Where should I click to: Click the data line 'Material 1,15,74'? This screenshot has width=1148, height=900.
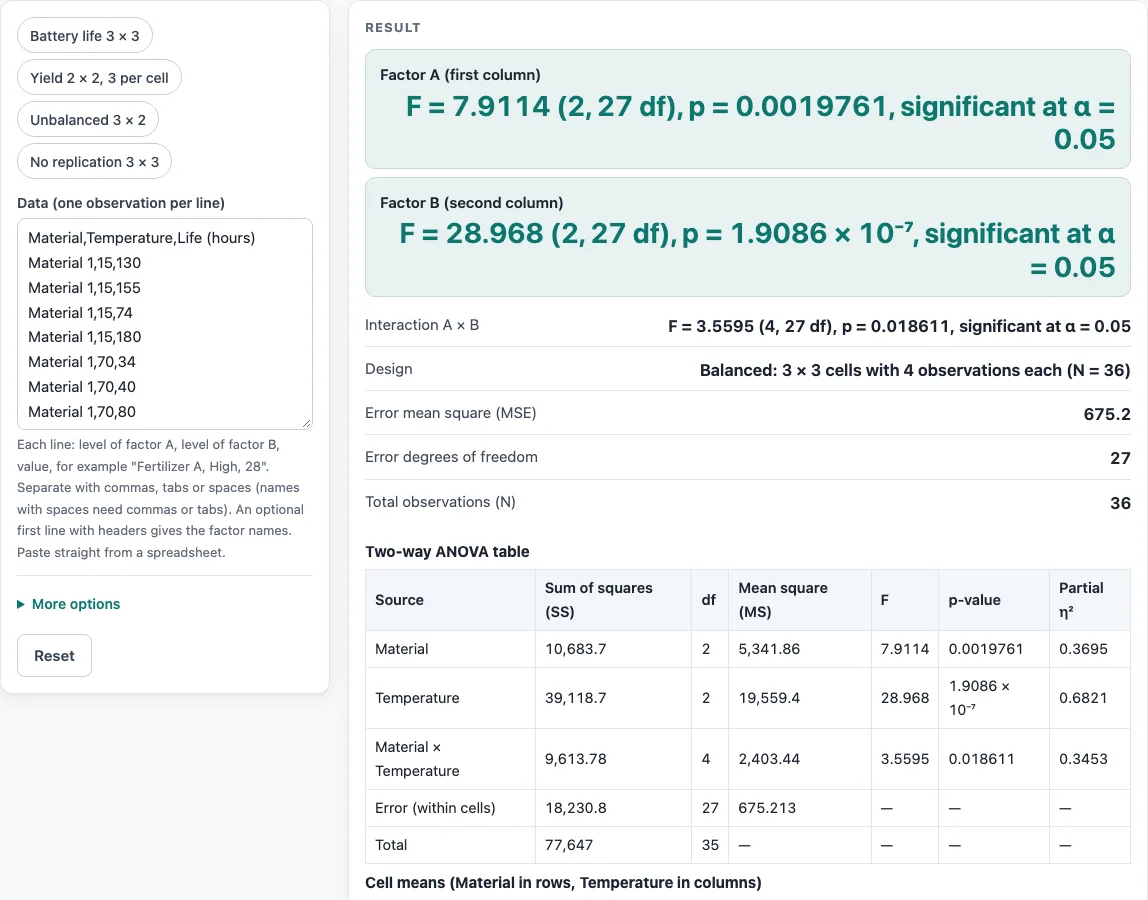point(81,313)
